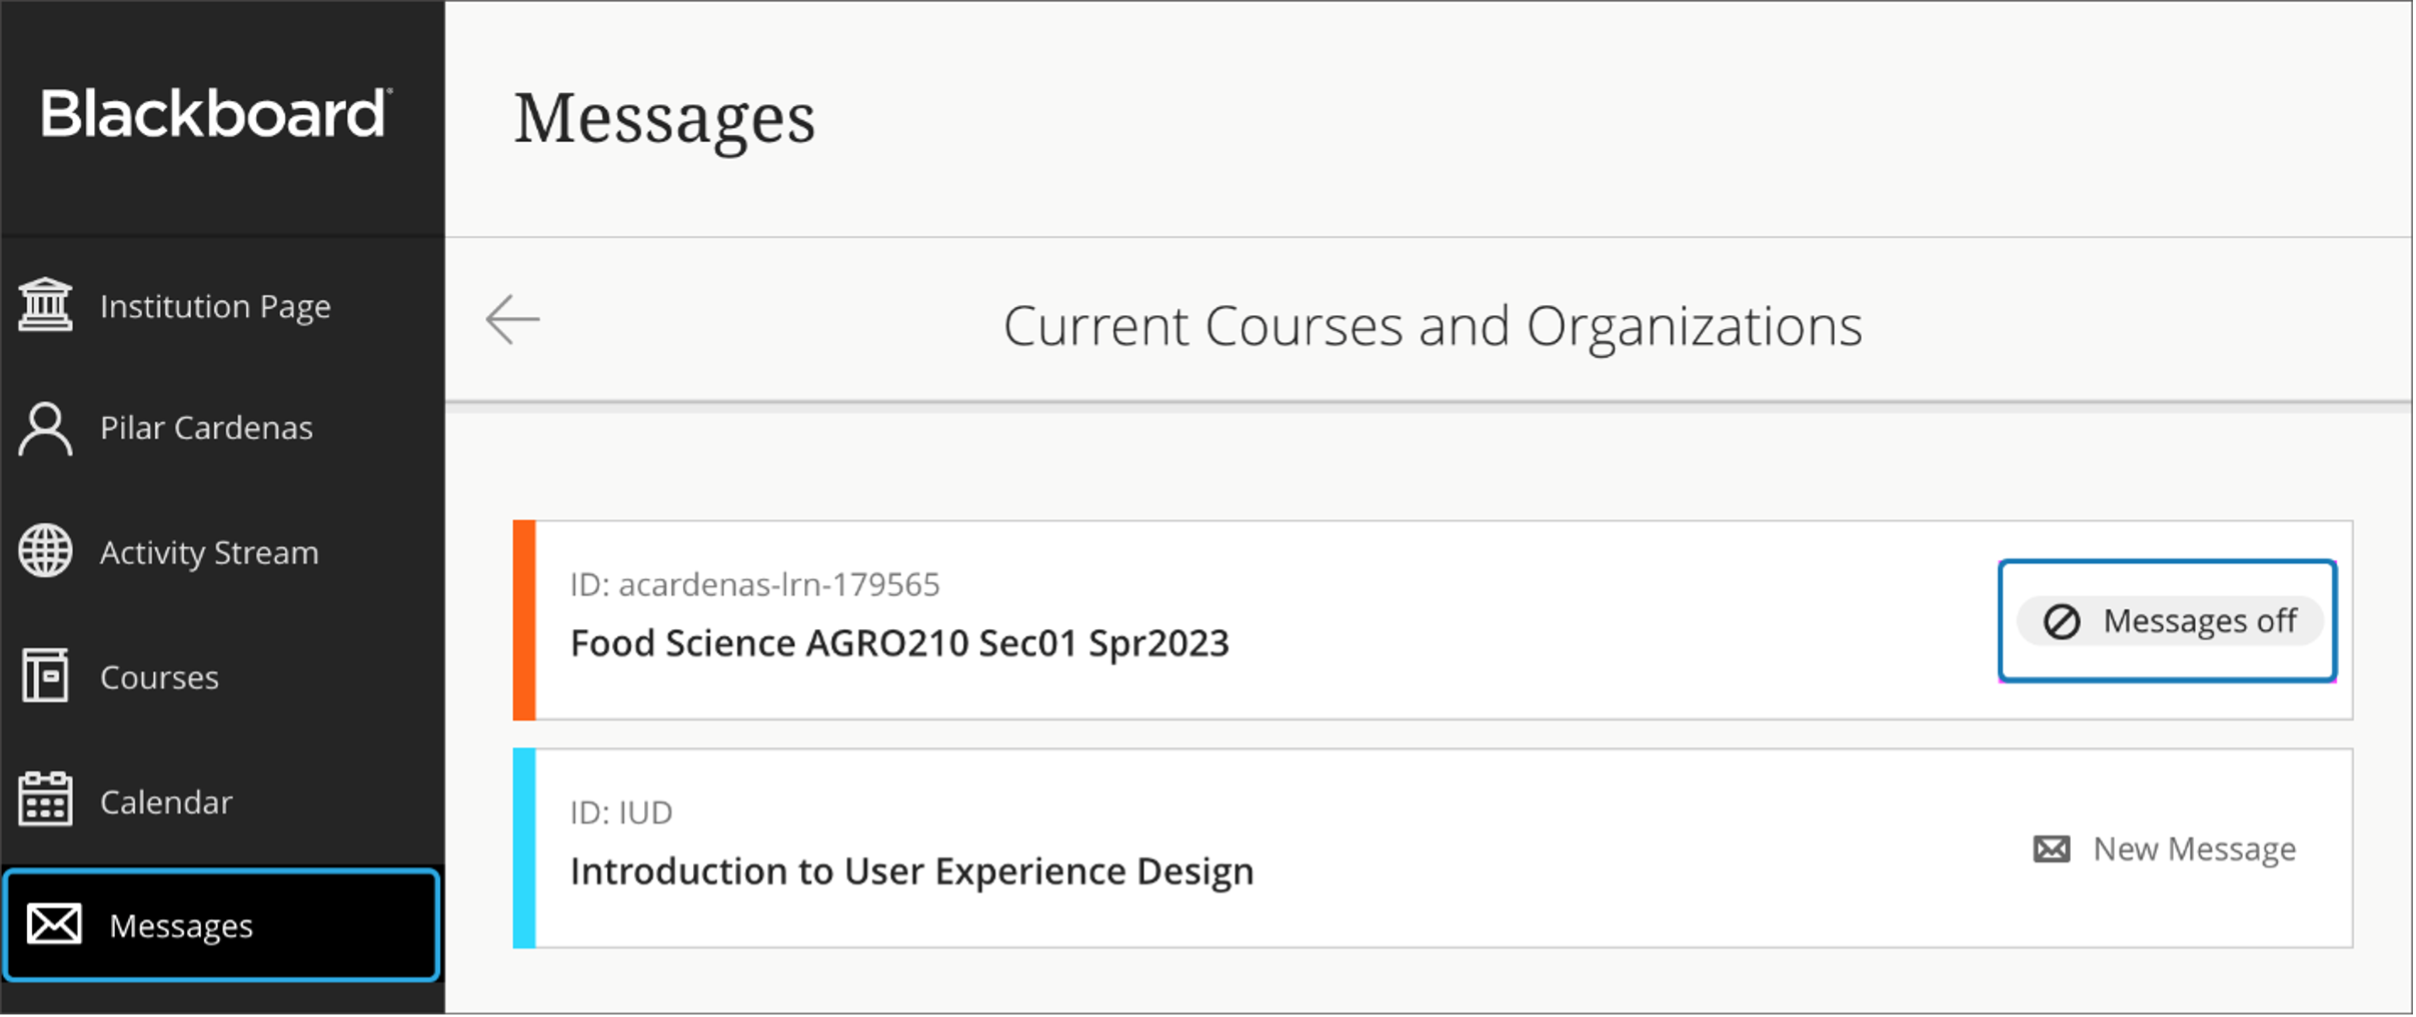Click the profile person icon in sidebar
2416x1017 pixels.
pos(45,429)
